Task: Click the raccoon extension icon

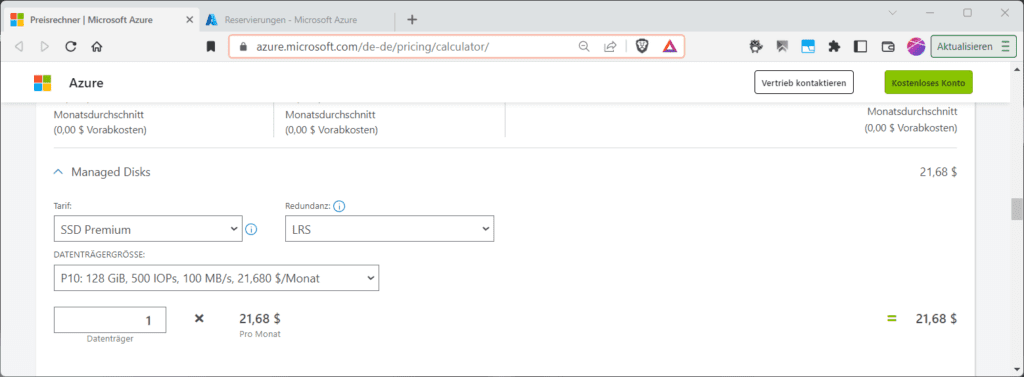Action: click(757, 46)
